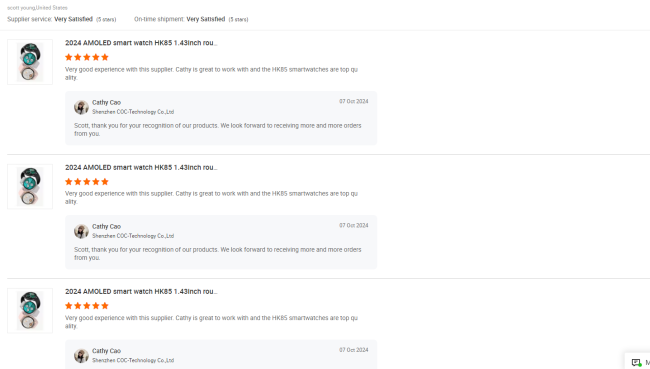Open second review's smart watch thumbnail
This screenshot has width=650, height=369.
pyautogui.click(x=30, y=187)
